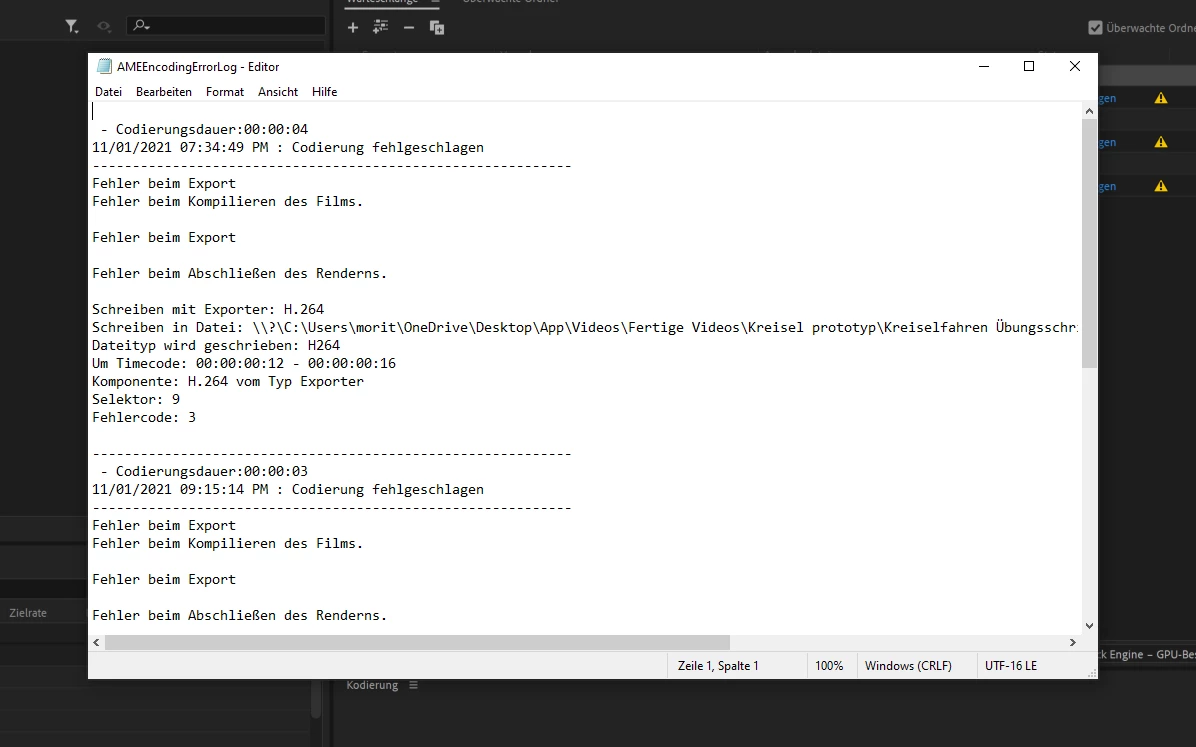Toggle the Überwachte Ordner checkbox
The image size is (1196, 747).
[x=1095, y=27]
